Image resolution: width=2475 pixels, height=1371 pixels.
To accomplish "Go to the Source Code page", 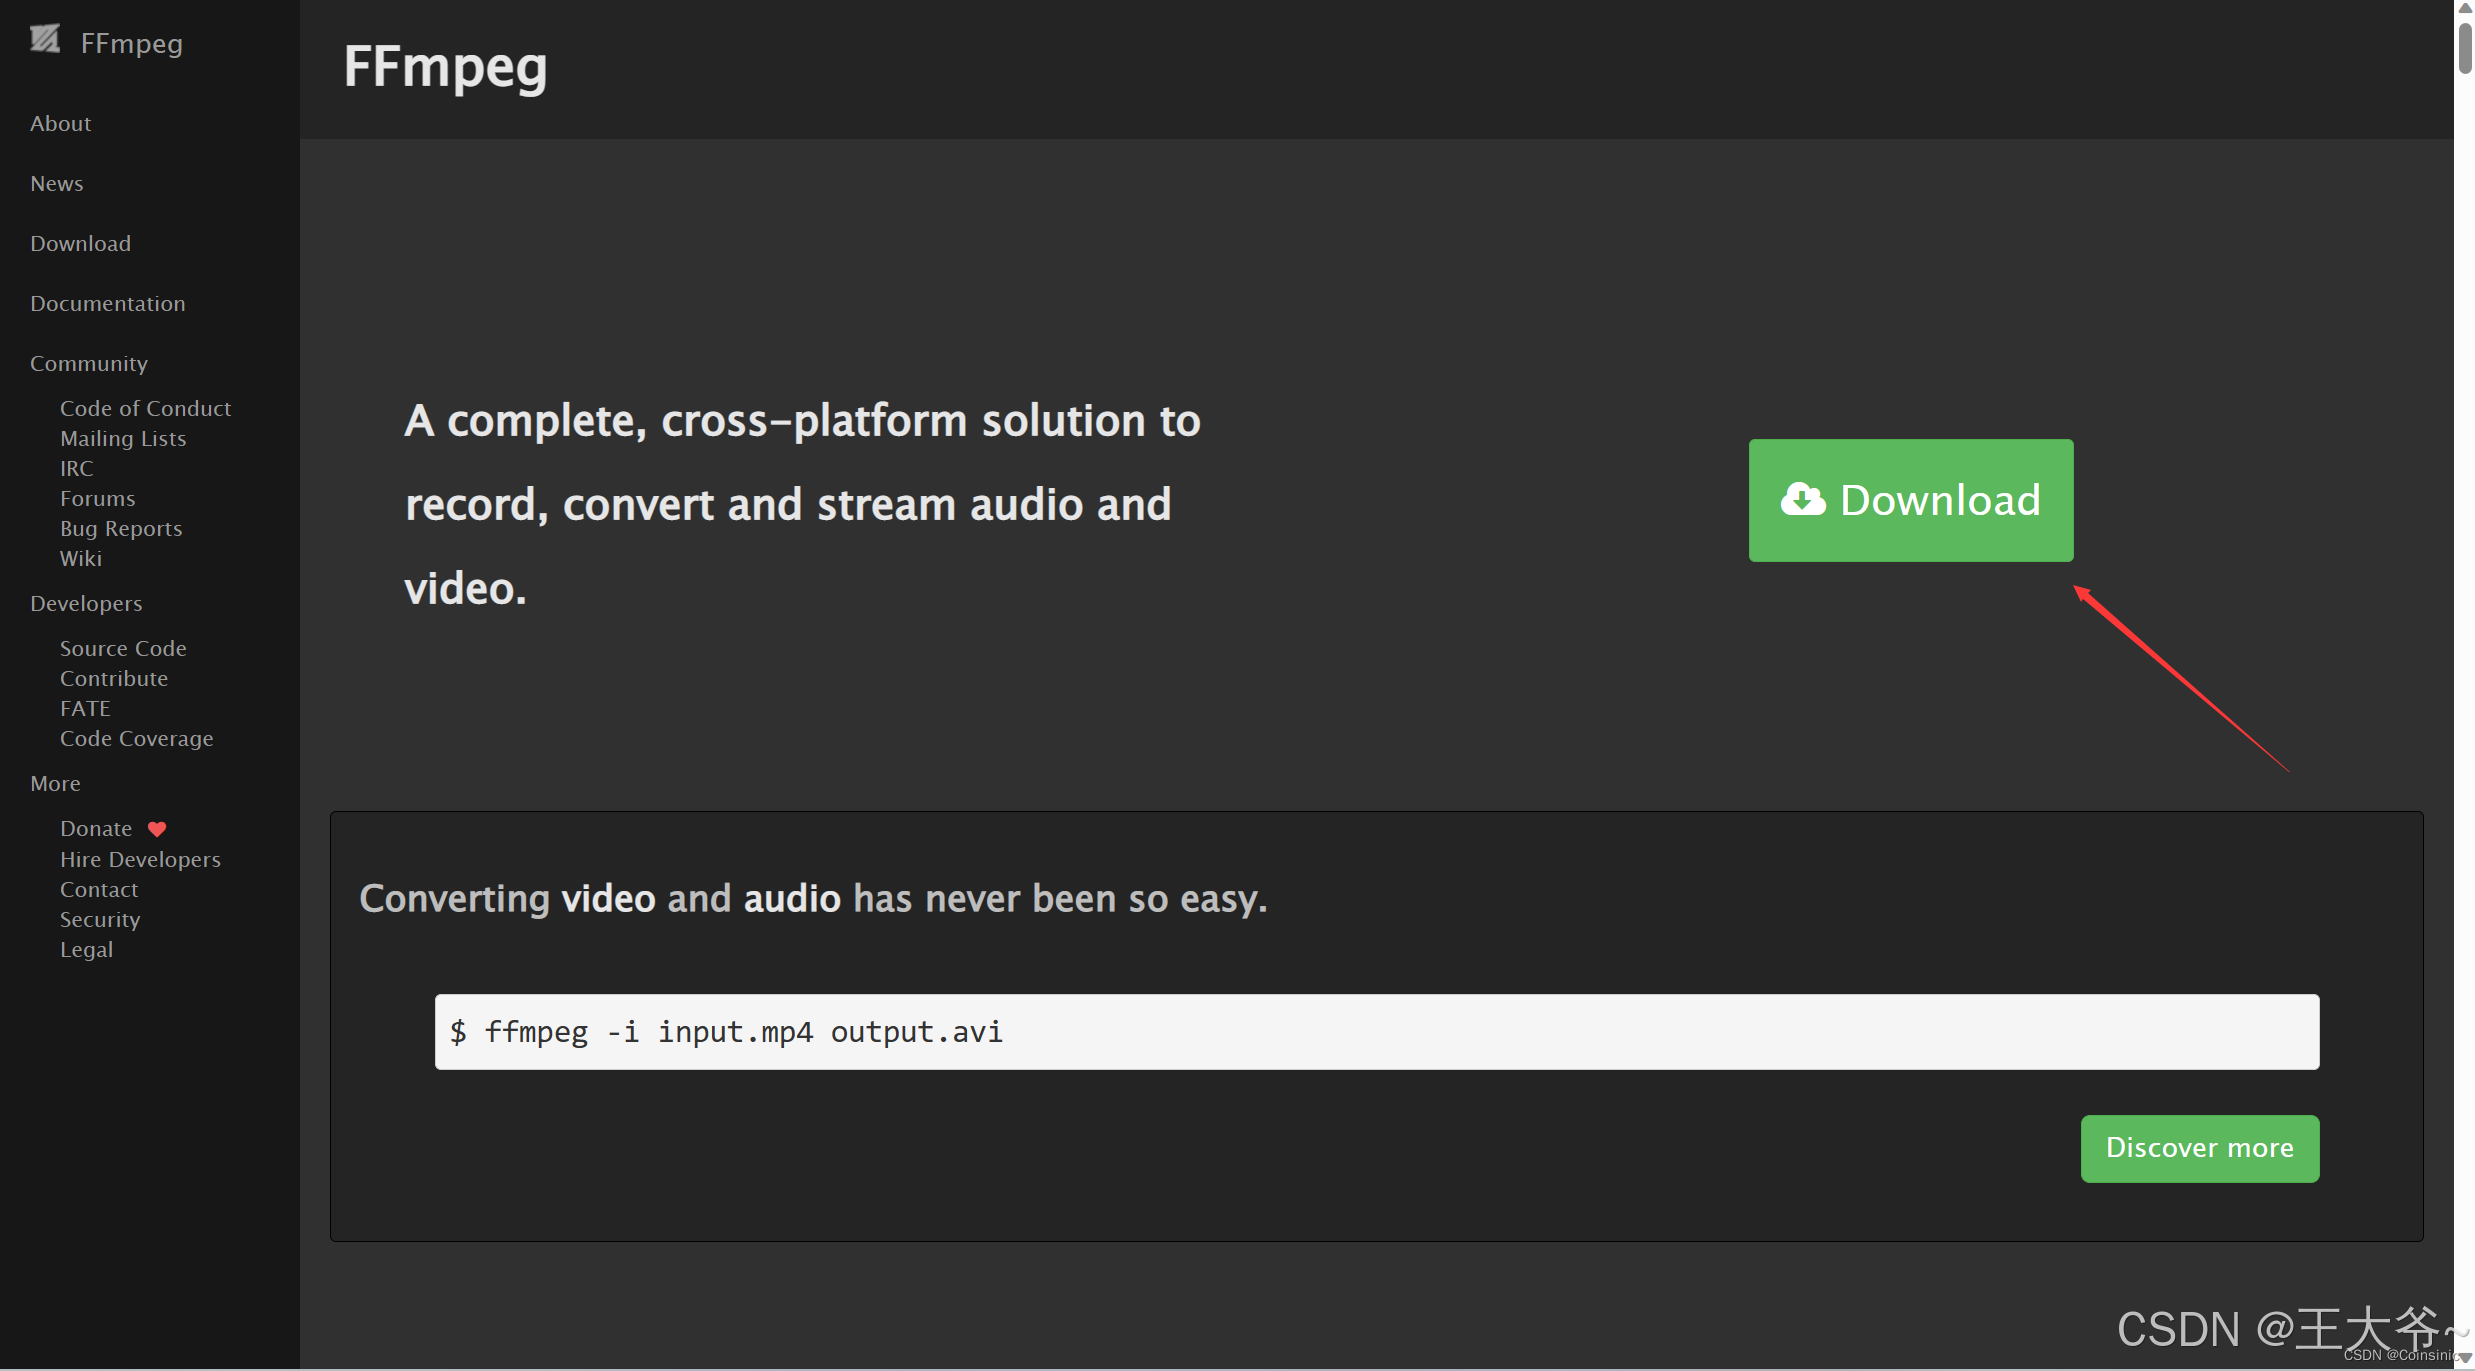I will (x=123, y=649).
